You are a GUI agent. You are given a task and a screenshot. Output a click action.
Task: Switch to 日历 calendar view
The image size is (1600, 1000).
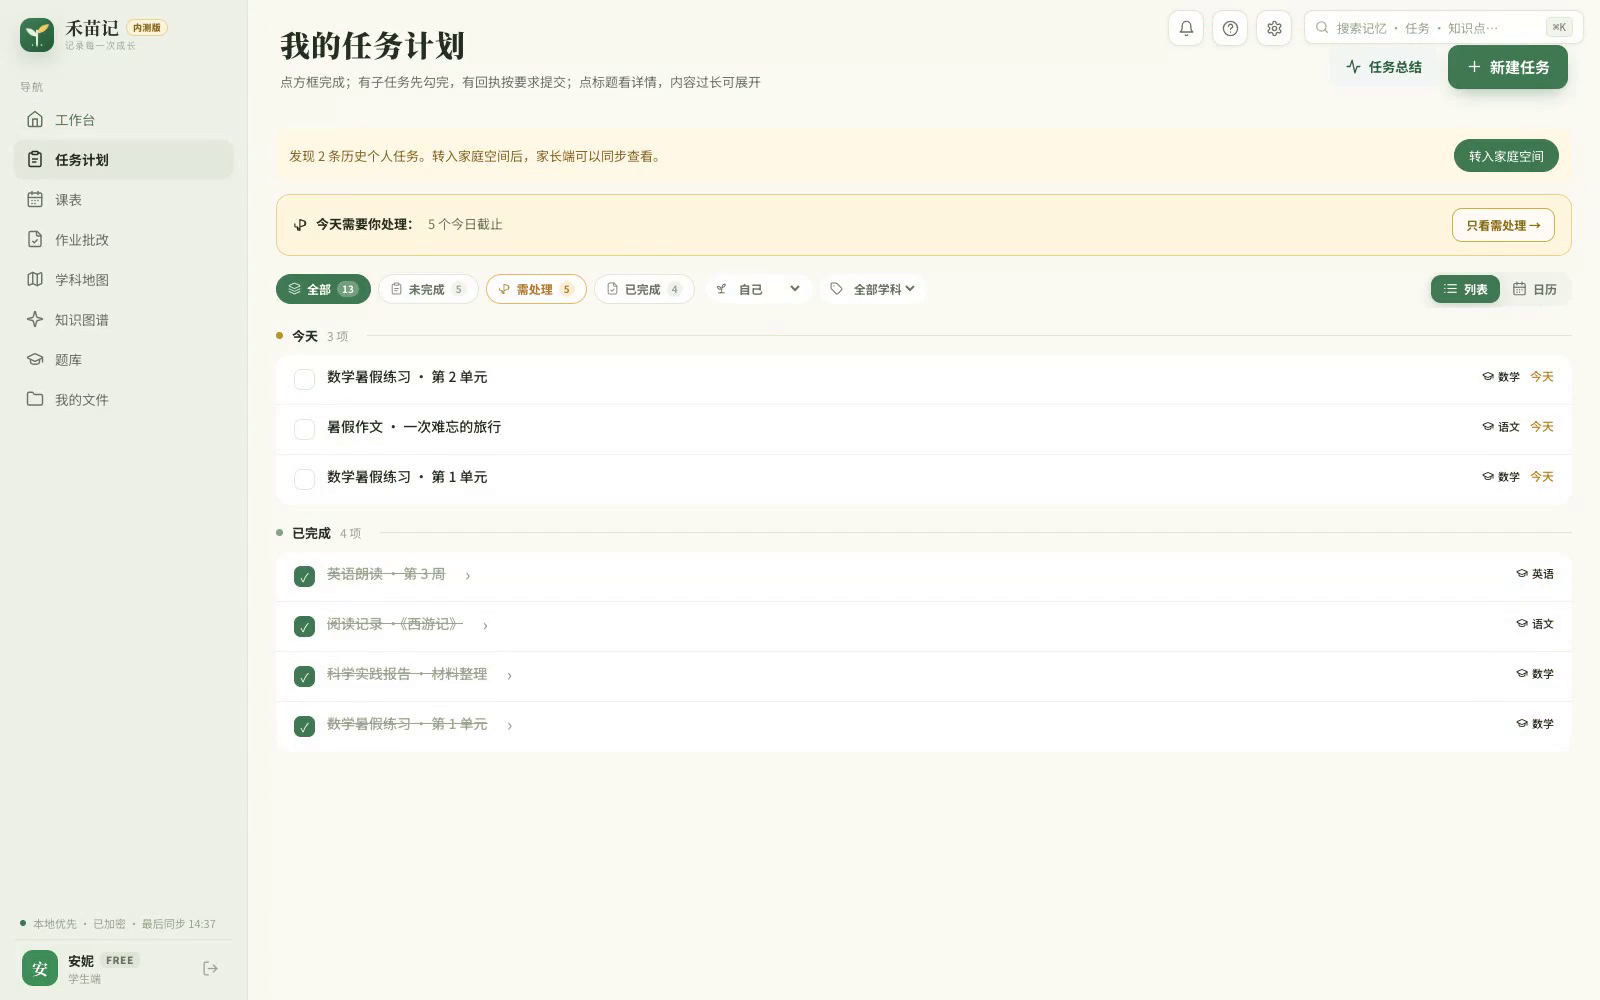click(1534, 289)
